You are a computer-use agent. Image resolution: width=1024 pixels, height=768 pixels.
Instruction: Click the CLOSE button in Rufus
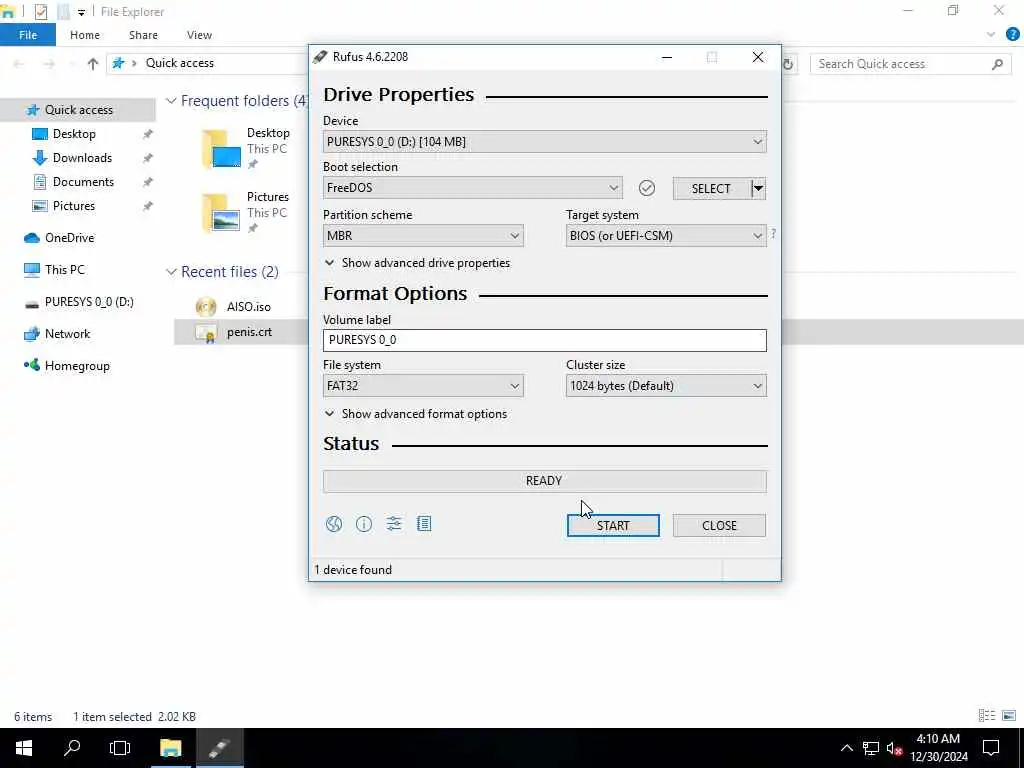tap(719, 526)
